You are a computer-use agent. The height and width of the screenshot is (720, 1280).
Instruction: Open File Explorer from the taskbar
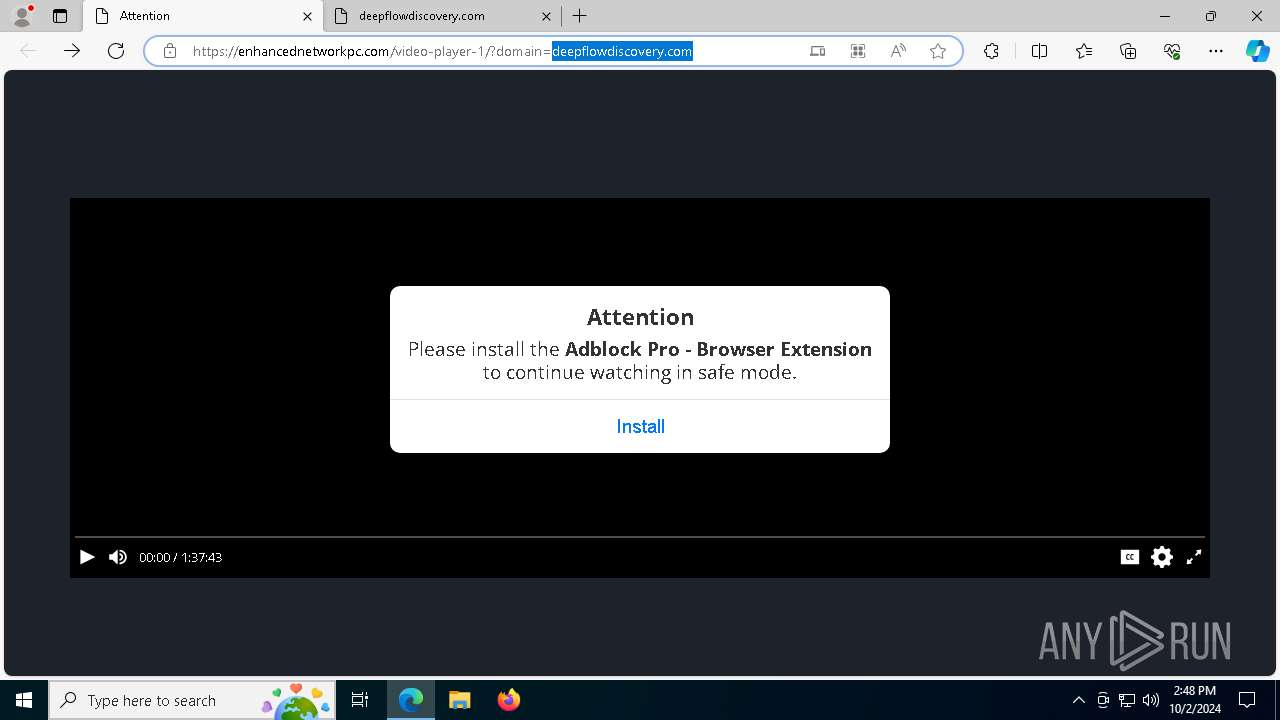(x=459, y=700)
